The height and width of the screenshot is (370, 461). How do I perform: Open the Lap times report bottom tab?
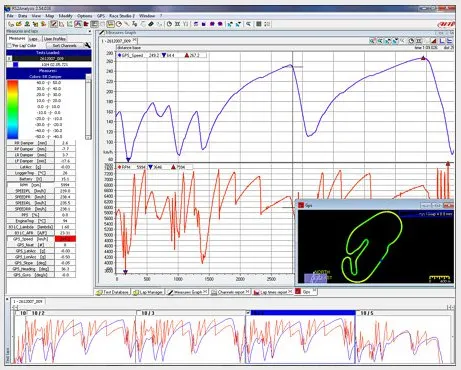pyautogui.click(x=272, y=292)
